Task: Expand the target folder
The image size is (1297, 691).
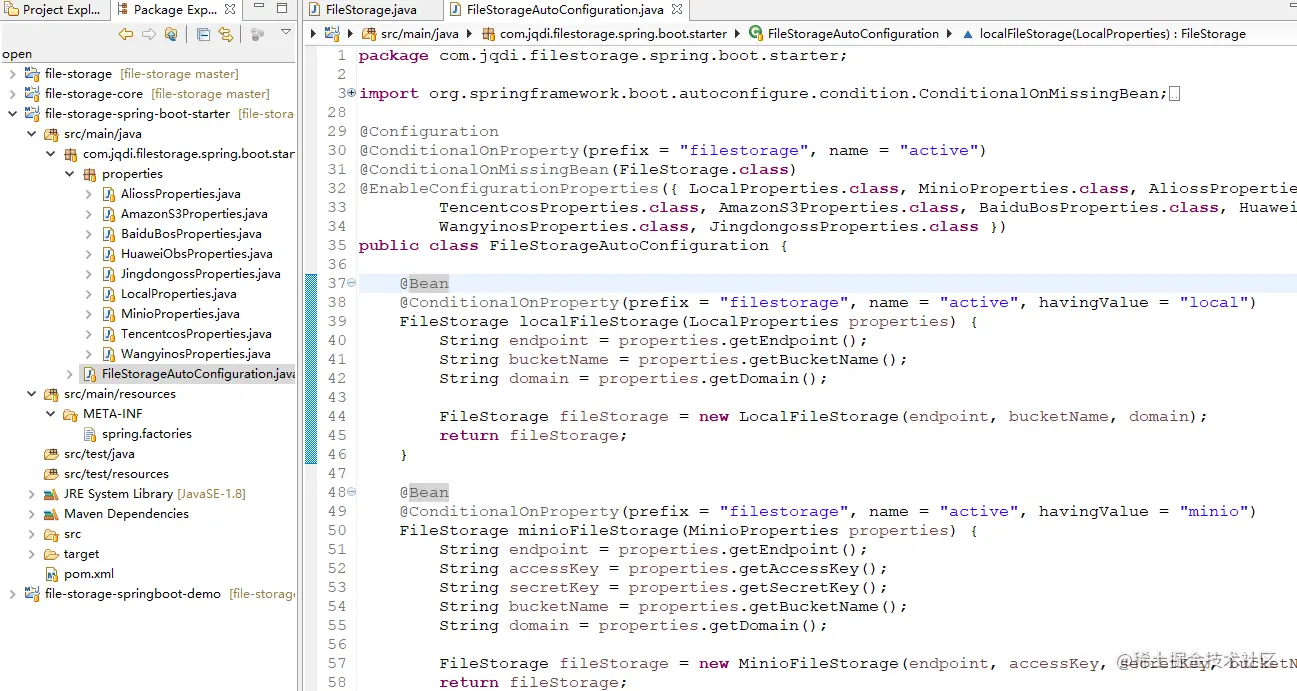Action: (x=31, y=554)
